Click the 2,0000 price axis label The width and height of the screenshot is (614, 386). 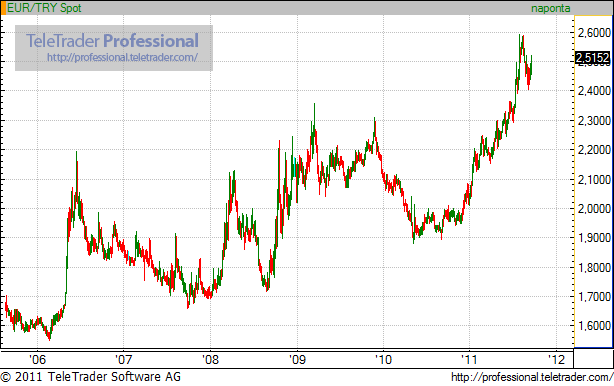point(594,209)
